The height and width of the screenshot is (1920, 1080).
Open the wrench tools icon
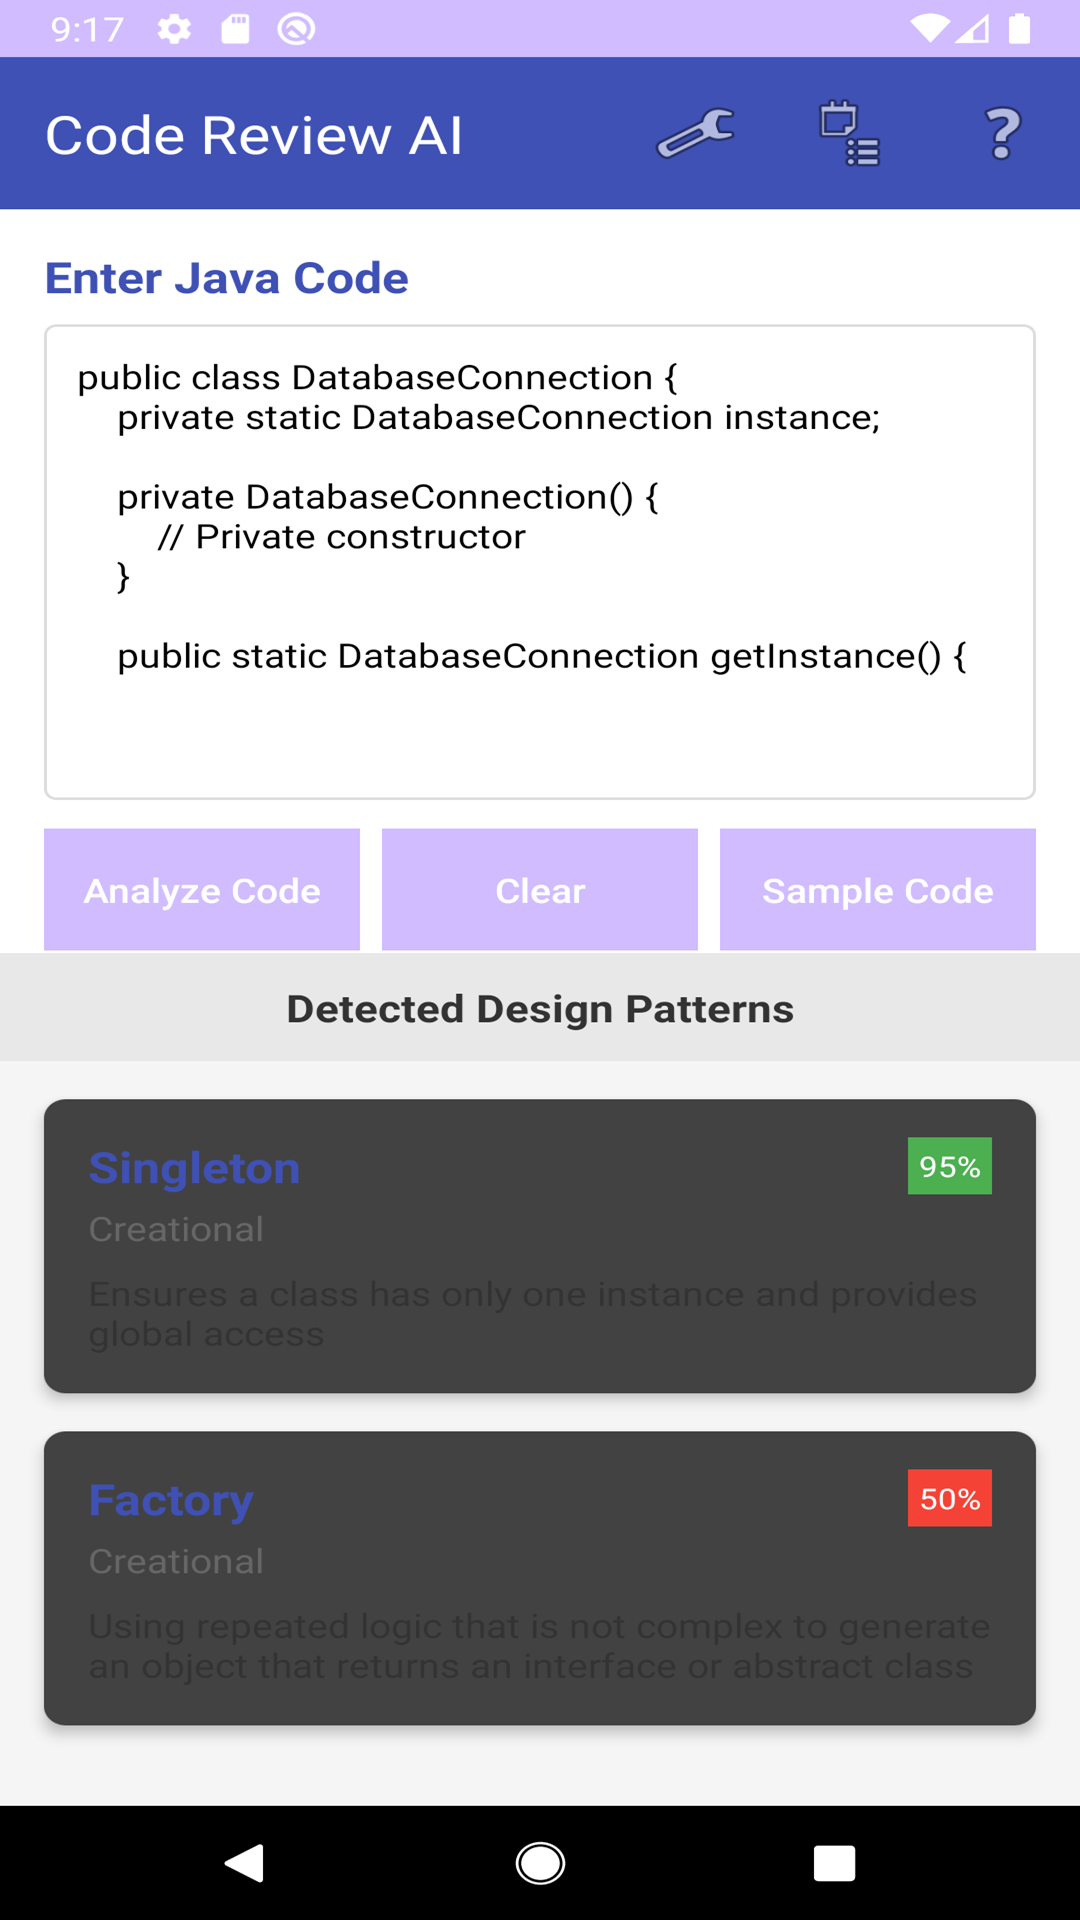coord(696,134)
